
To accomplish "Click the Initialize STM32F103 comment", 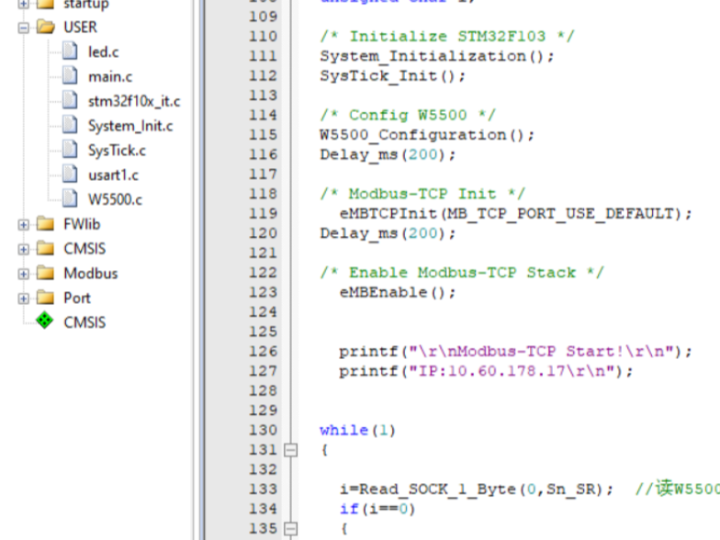I will 447,37.
